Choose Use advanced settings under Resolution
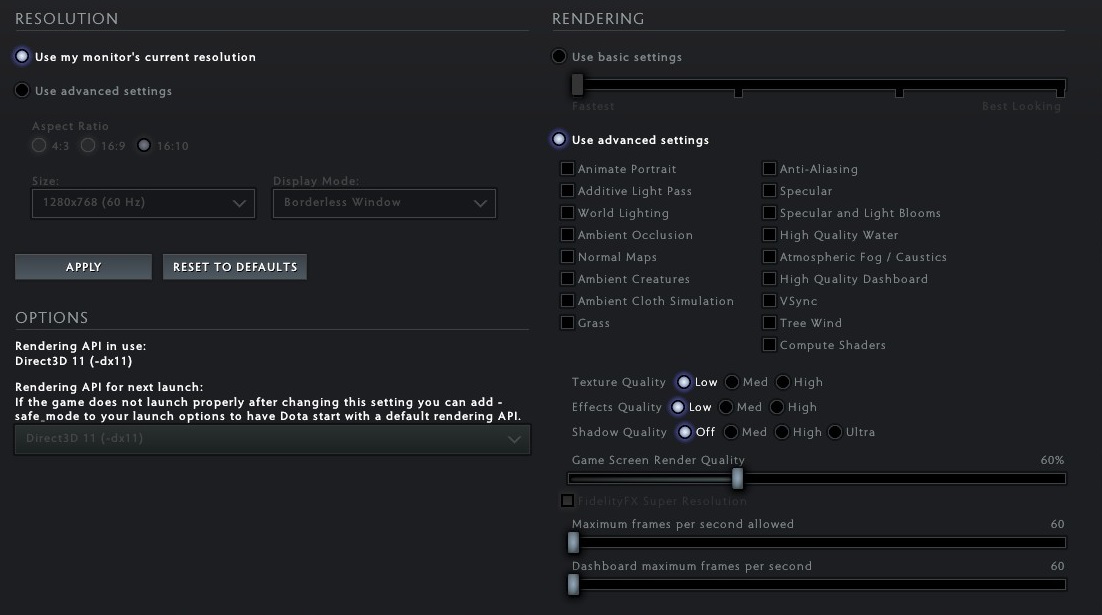The image size is (1102, 615). pyautogui.click(x=22, y=91)
